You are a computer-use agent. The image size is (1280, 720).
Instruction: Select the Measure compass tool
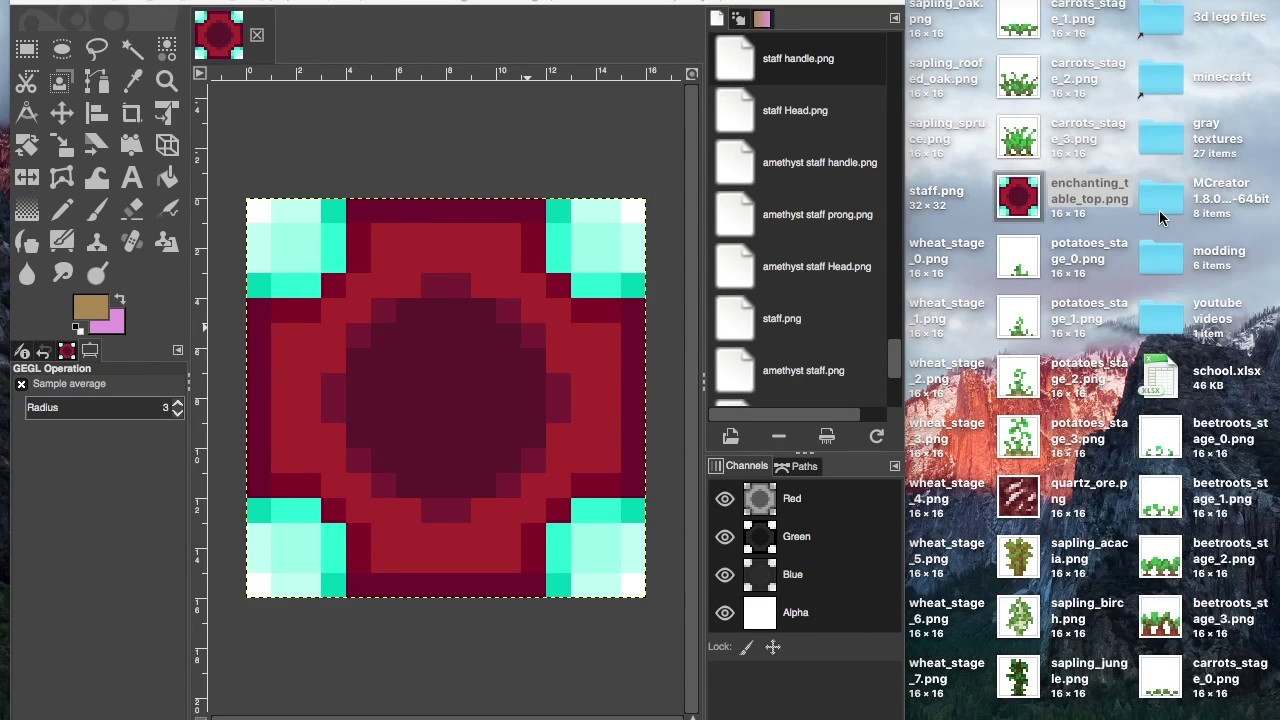click(x=27, y=113)
